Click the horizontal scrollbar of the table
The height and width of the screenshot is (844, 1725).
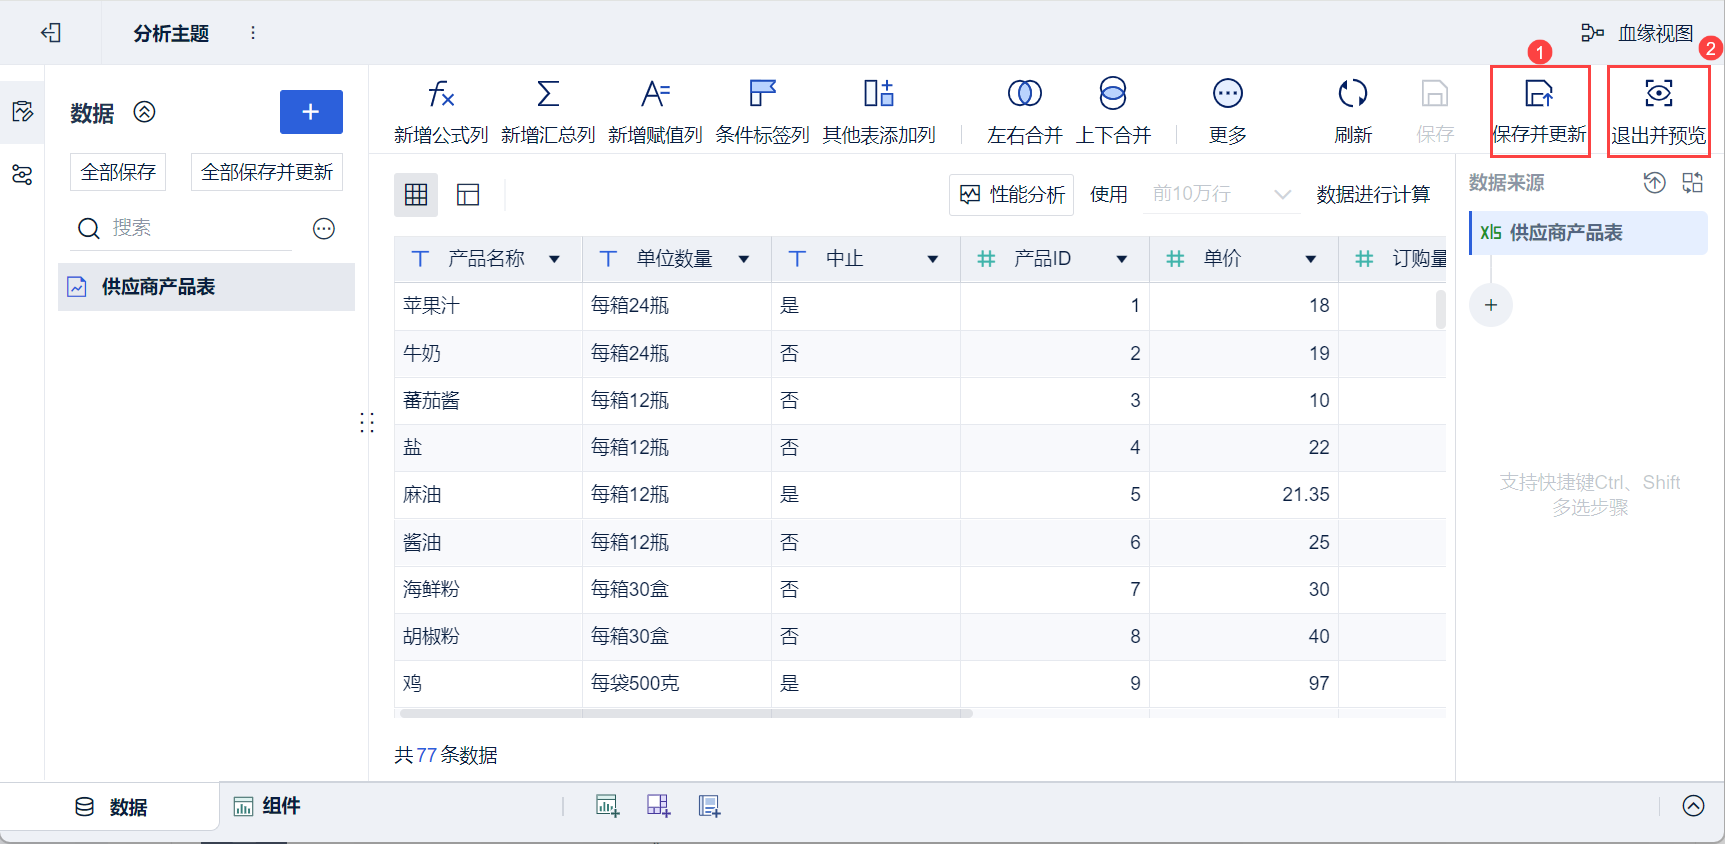[x=686, y=714]
